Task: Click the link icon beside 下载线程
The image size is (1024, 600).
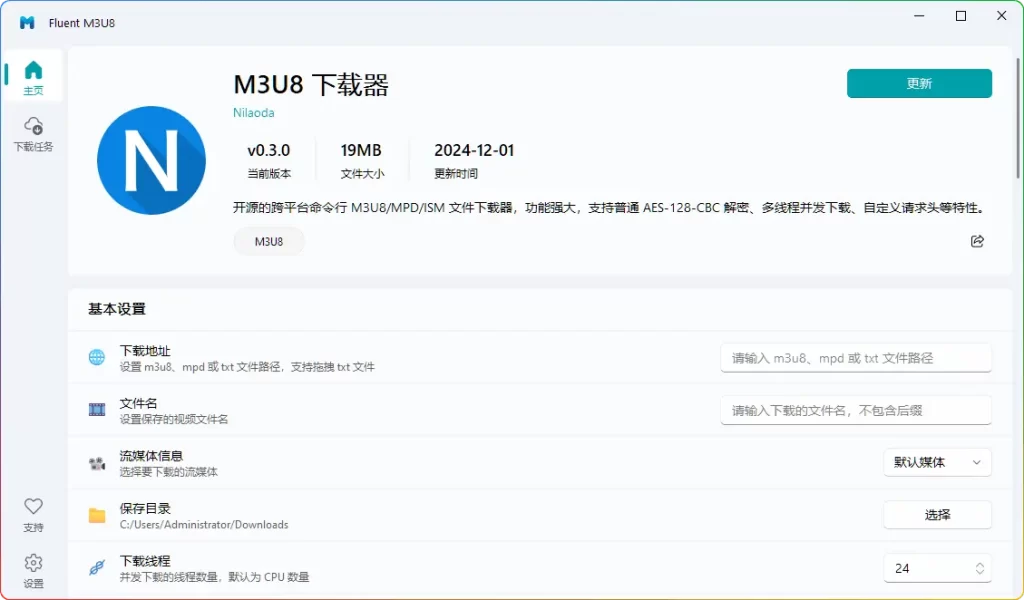Action: pyautogui.click(x=97, y=568)
